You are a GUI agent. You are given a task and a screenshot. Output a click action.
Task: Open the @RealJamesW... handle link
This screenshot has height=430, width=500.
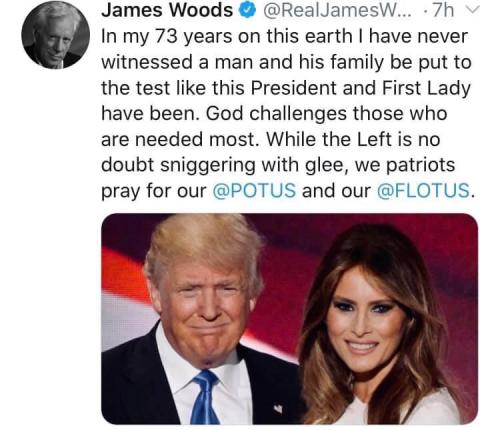(337, 10)
